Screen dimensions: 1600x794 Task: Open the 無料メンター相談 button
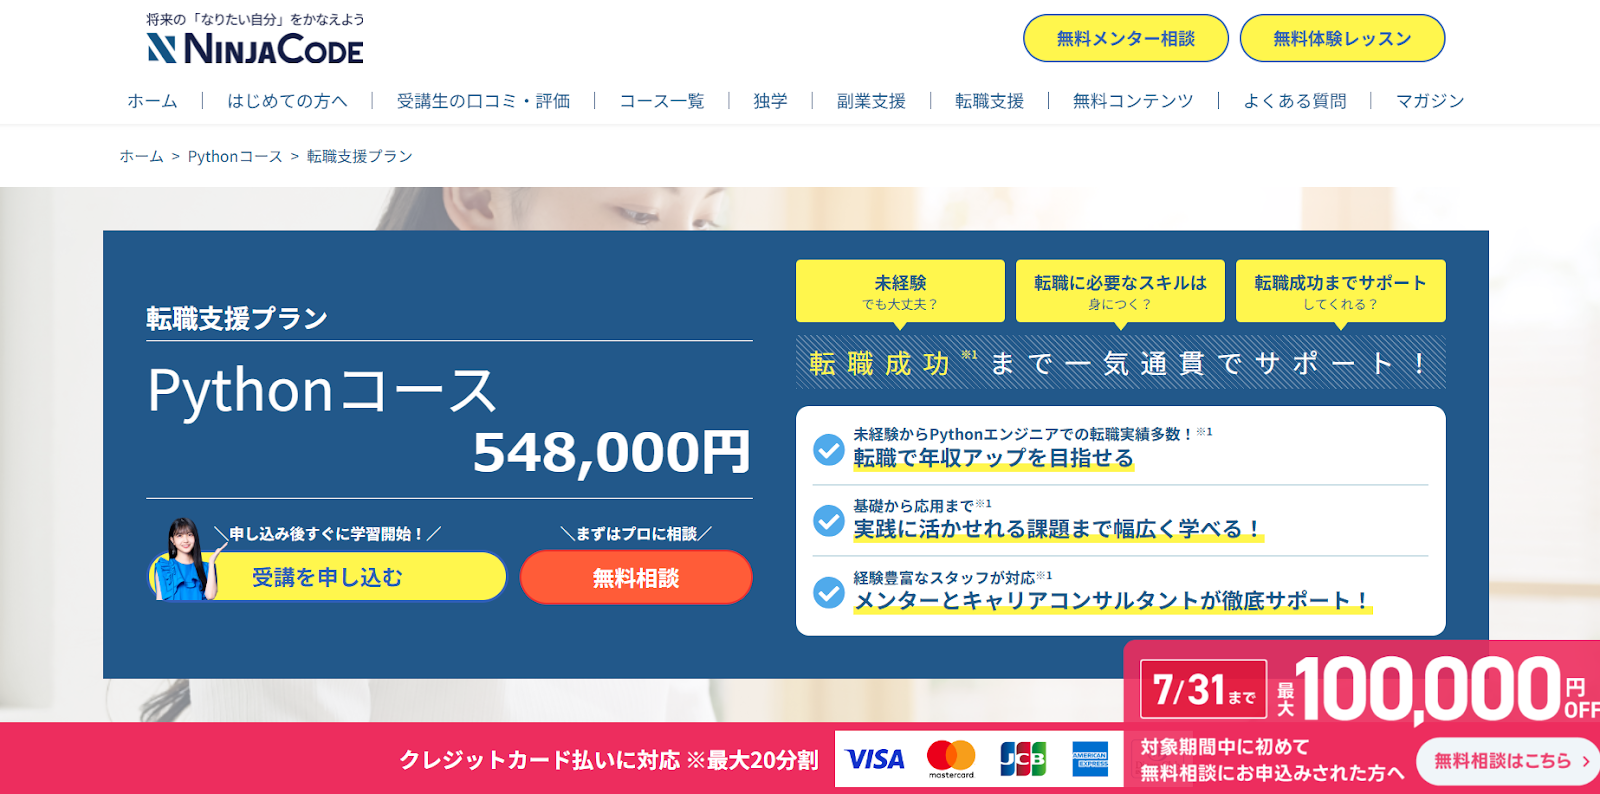pos(1126,38)
